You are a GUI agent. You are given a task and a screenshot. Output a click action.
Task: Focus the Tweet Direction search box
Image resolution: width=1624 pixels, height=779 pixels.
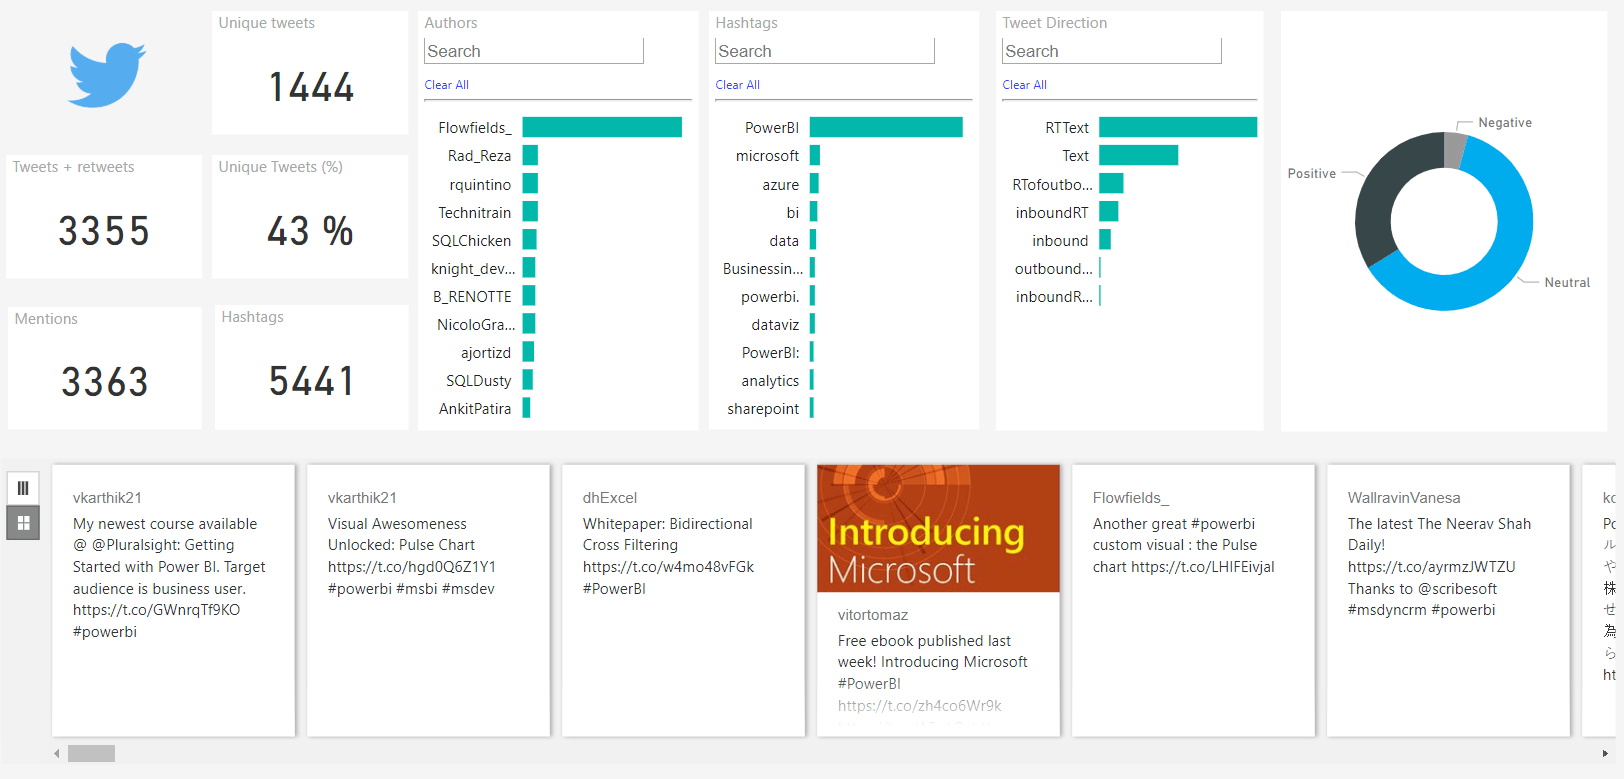tap(1112, 51)
